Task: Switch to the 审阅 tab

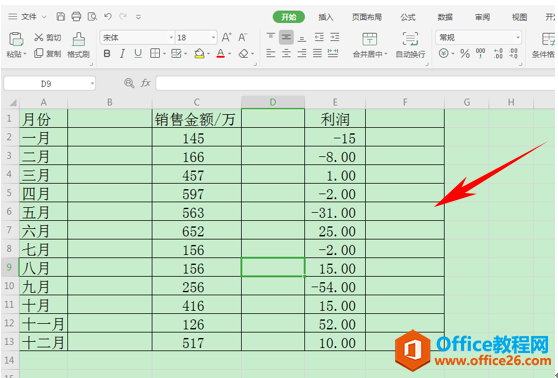Action: 482,17
